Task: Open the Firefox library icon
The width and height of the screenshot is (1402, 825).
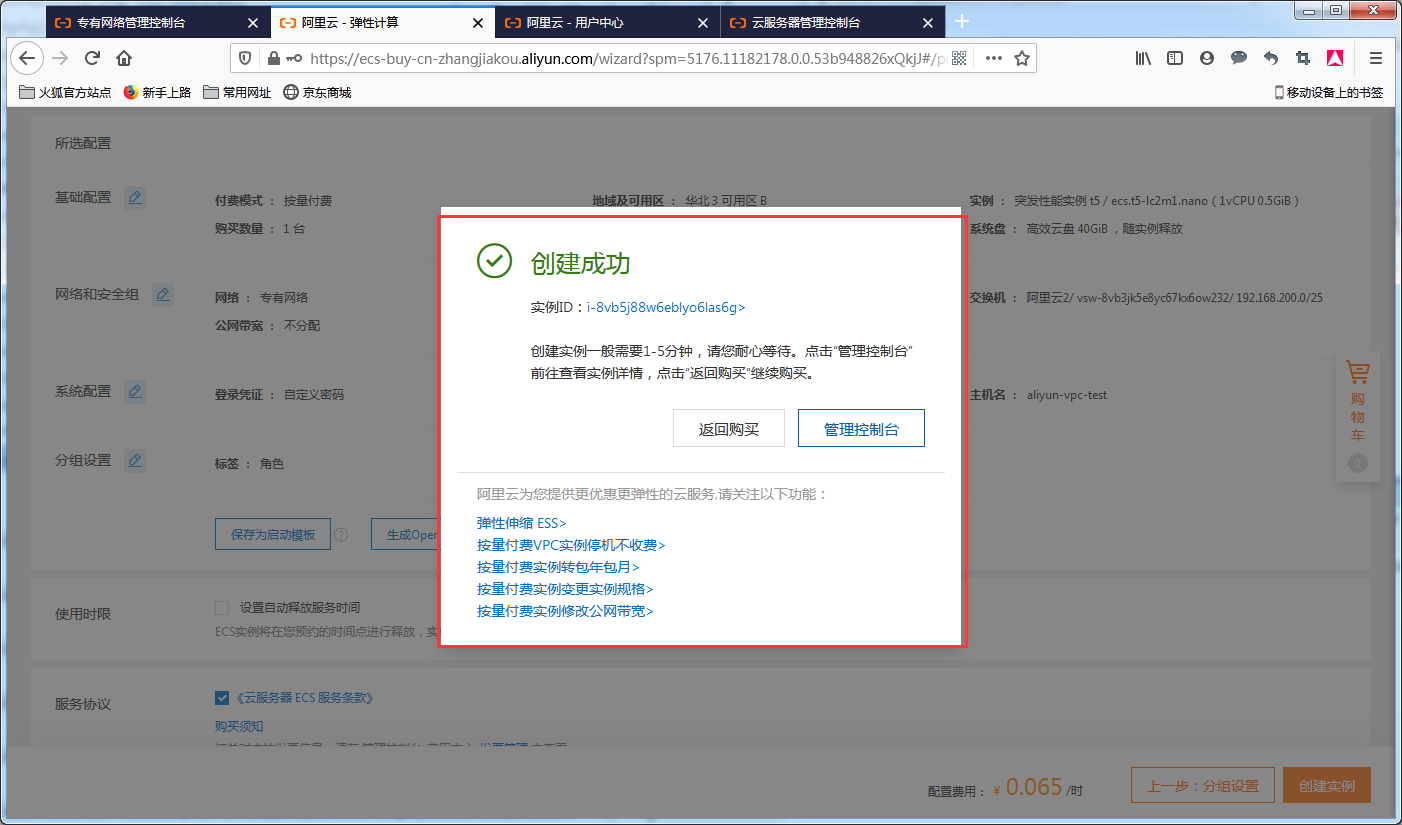Action: 1143,58
